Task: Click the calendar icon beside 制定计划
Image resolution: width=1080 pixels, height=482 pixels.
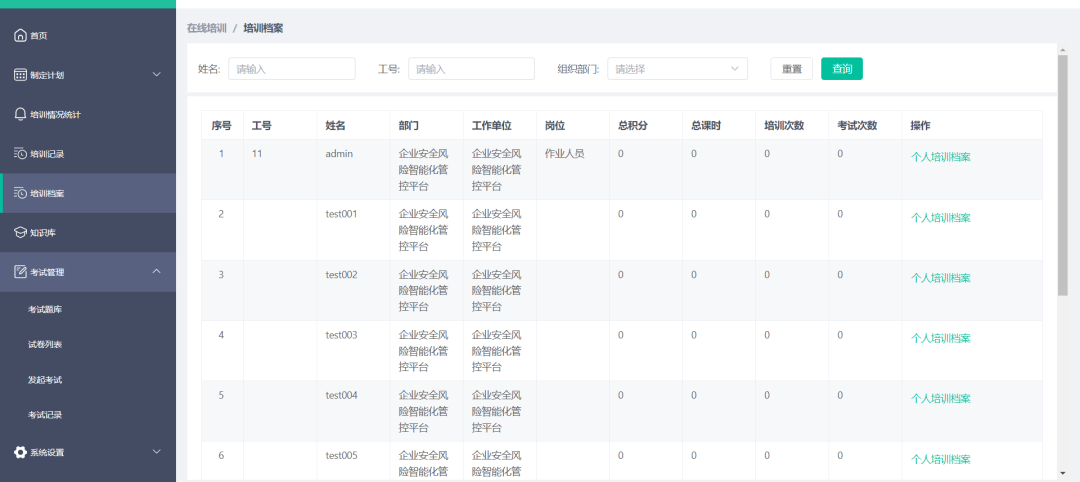Action: point(20,75)
